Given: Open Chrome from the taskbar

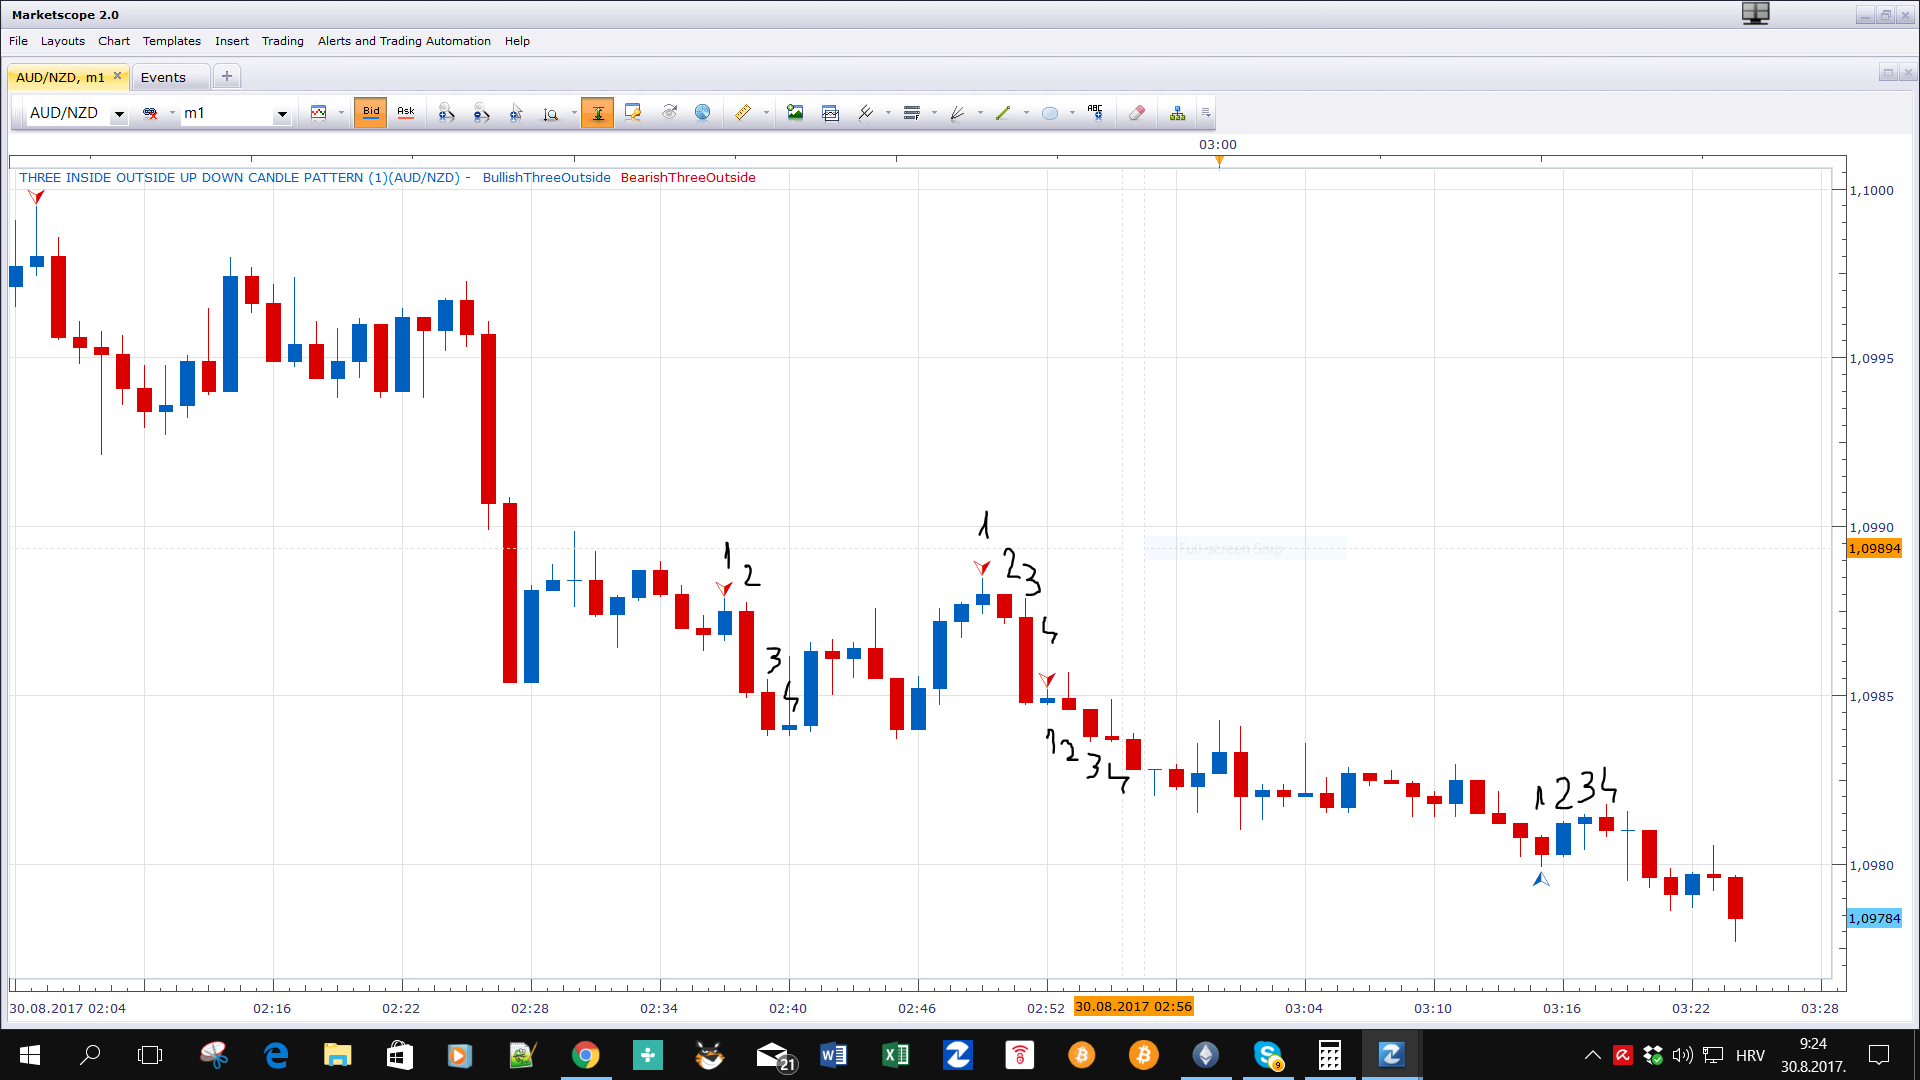Looking at the screenshot, I should (586, 1055).
